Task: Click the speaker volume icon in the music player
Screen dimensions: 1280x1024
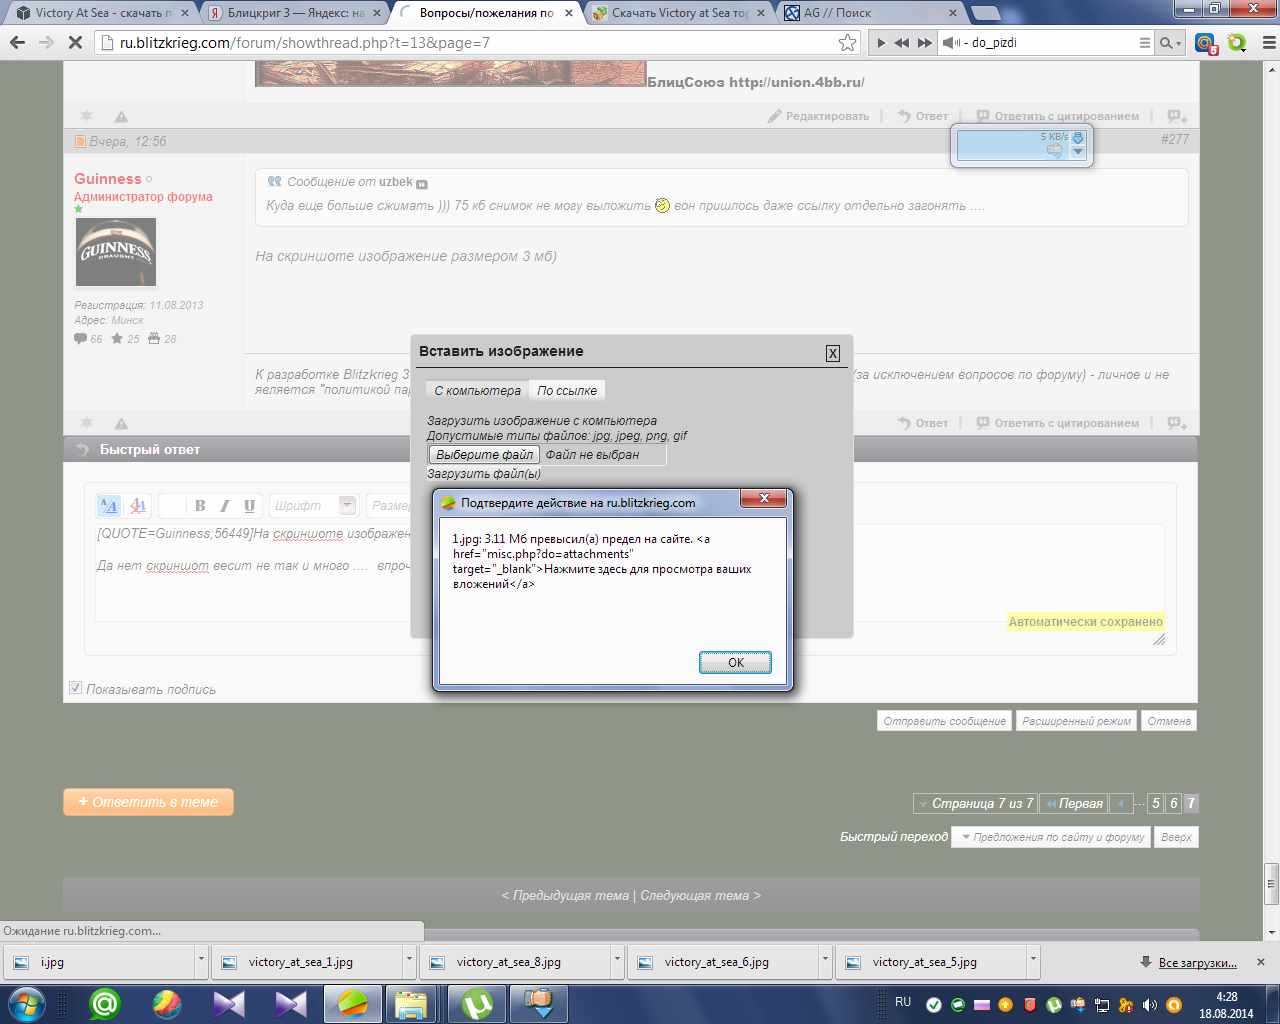Action: pyautogui.click(x=952, y=43)
